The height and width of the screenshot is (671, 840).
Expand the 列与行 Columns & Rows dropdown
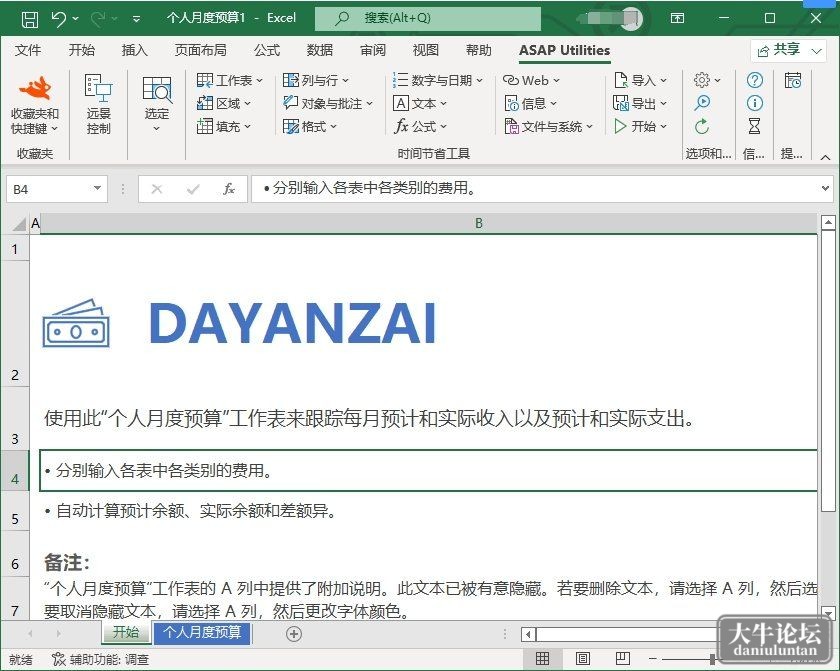pyautogui.click(x=316, y=80)
